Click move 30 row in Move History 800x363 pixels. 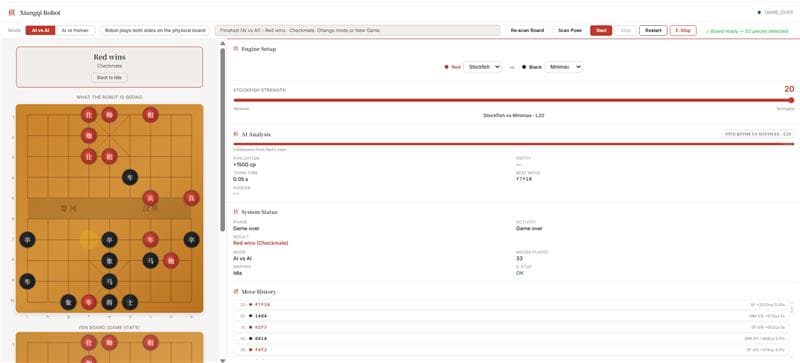(x=511, y=338)
